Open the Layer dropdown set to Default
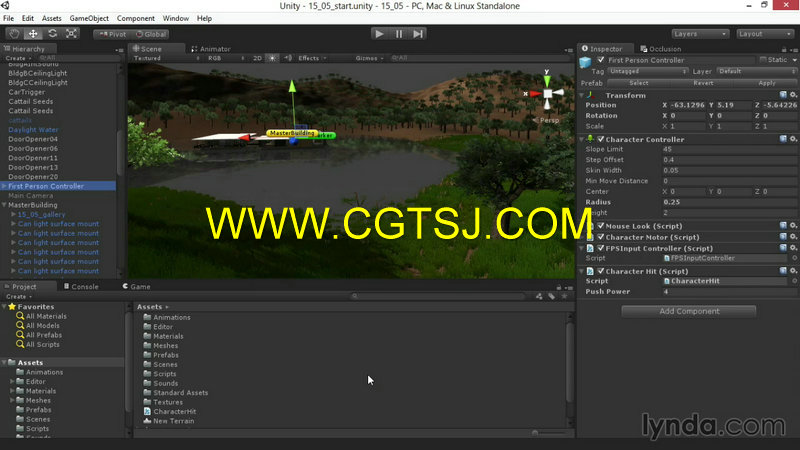 (x=757, y=71)
